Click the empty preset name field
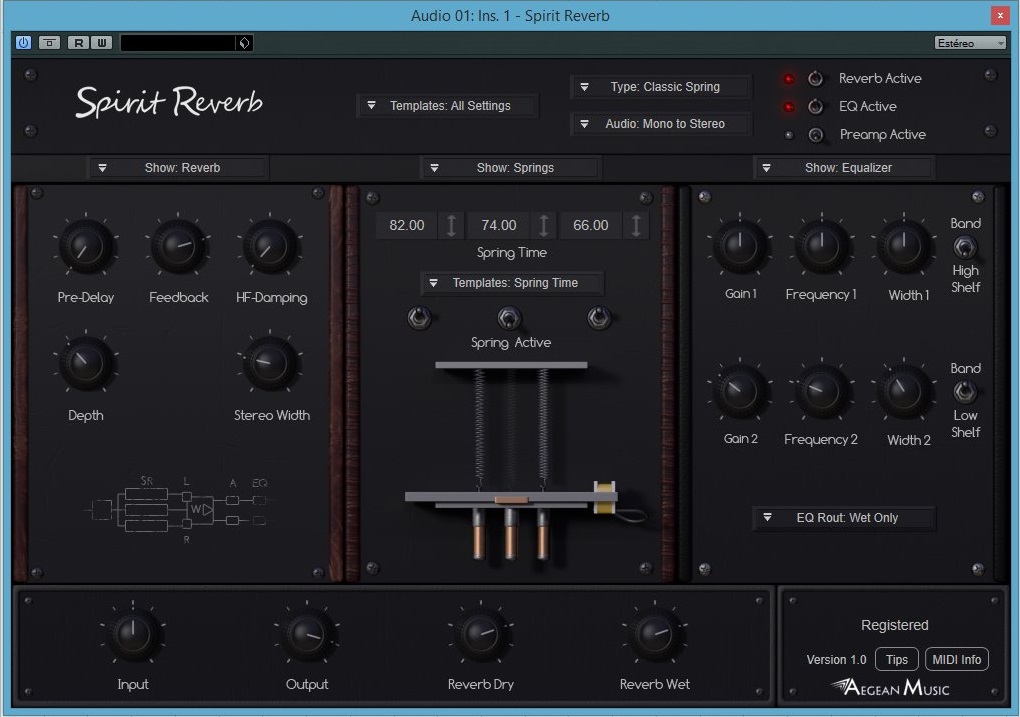The width and height of the screenshot is (1020, 717). point(178,43)
